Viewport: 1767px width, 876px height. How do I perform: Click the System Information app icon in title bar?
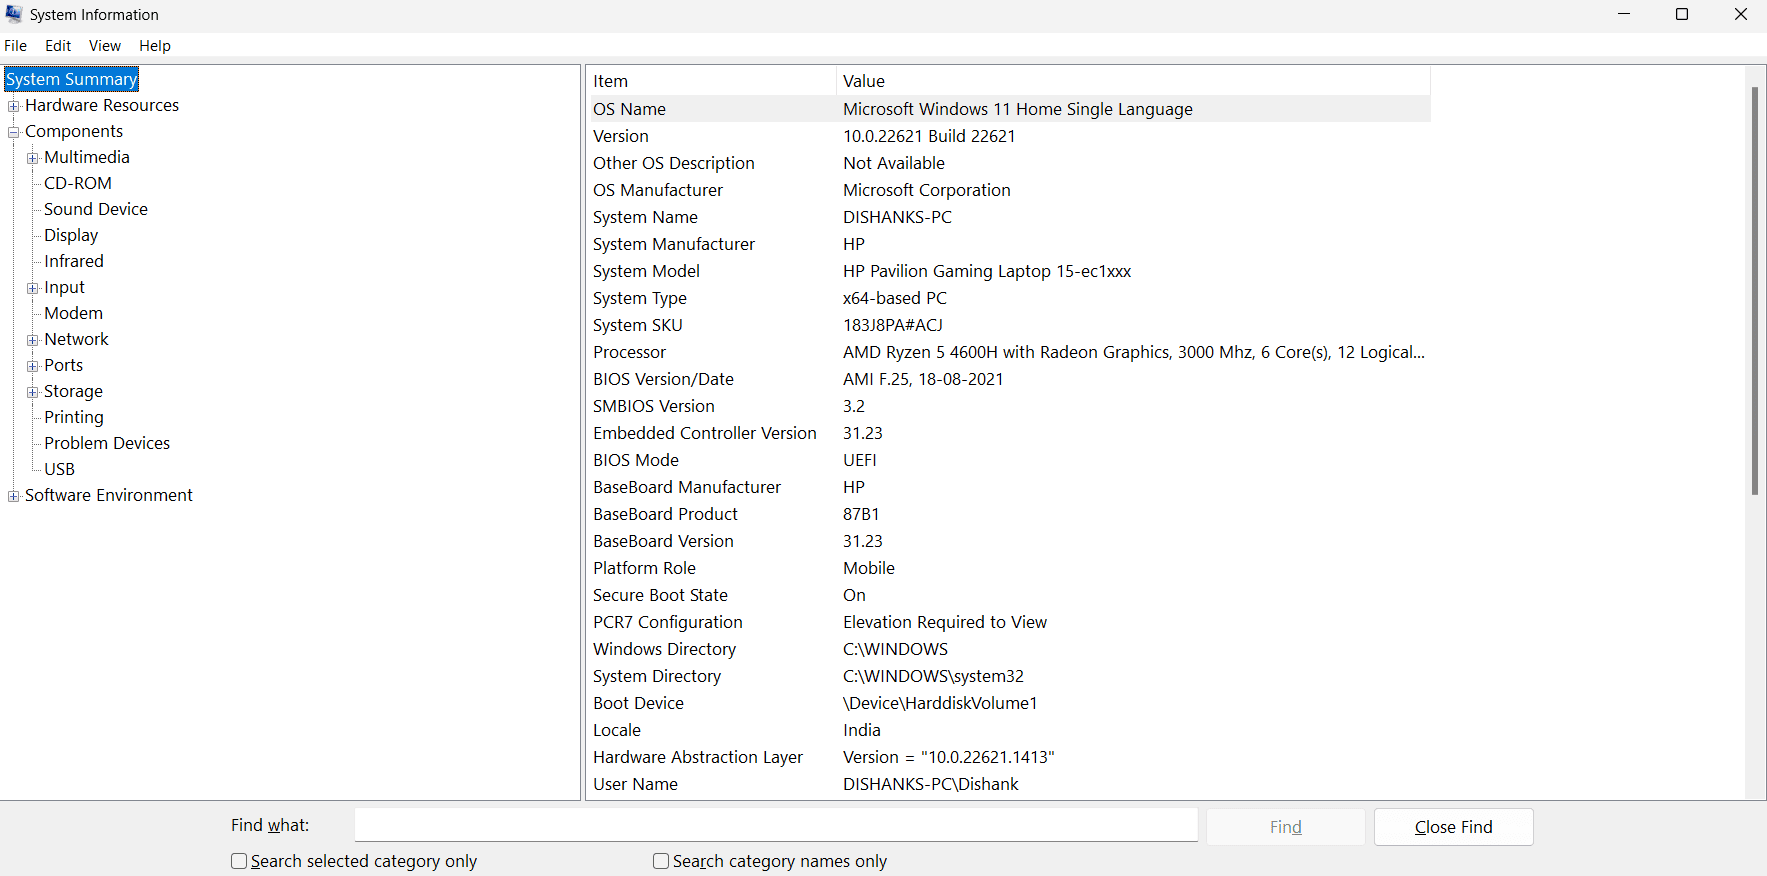click(14, 14)
